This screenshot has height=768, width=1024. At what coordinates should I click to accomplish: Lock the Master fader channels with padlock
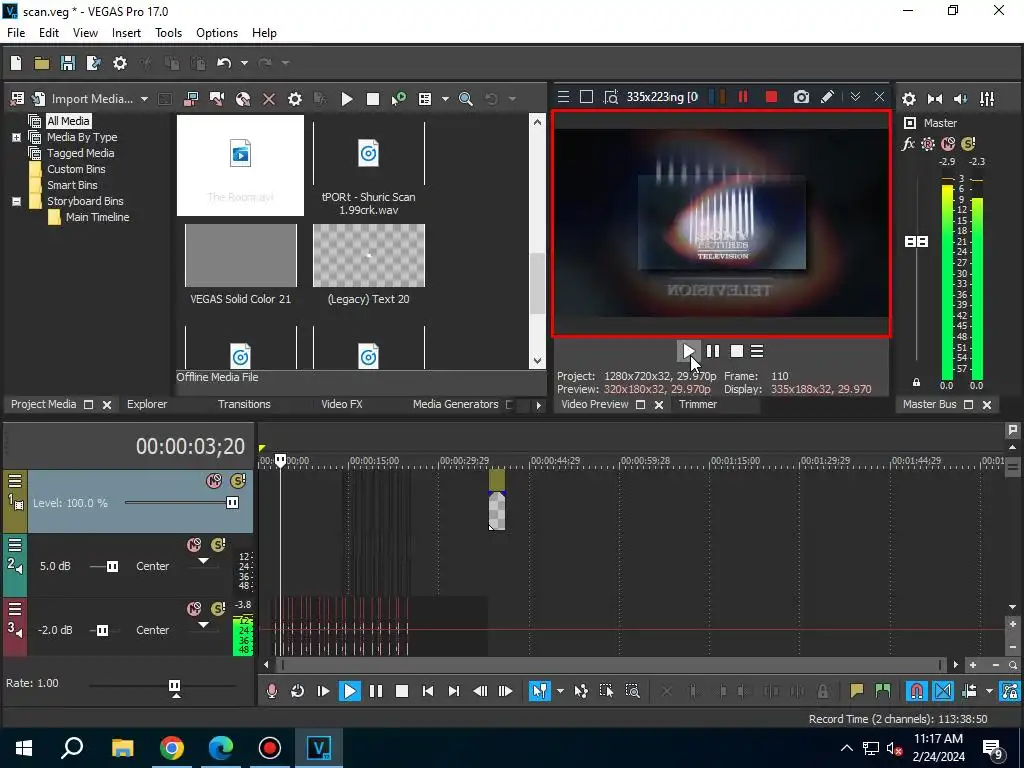pos(916,382)
